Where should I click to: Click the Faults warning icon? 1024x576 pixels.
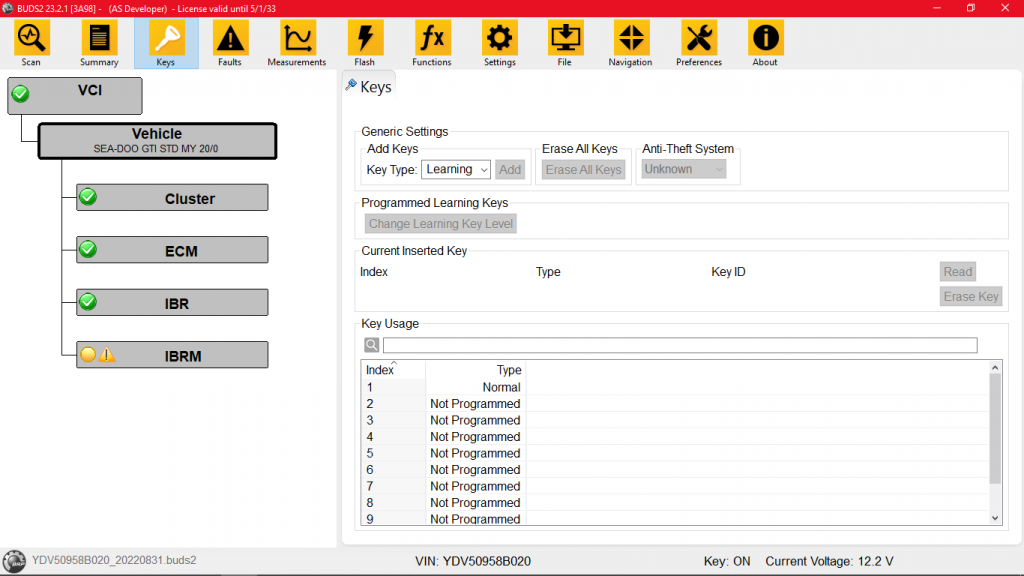click(230, 39)
